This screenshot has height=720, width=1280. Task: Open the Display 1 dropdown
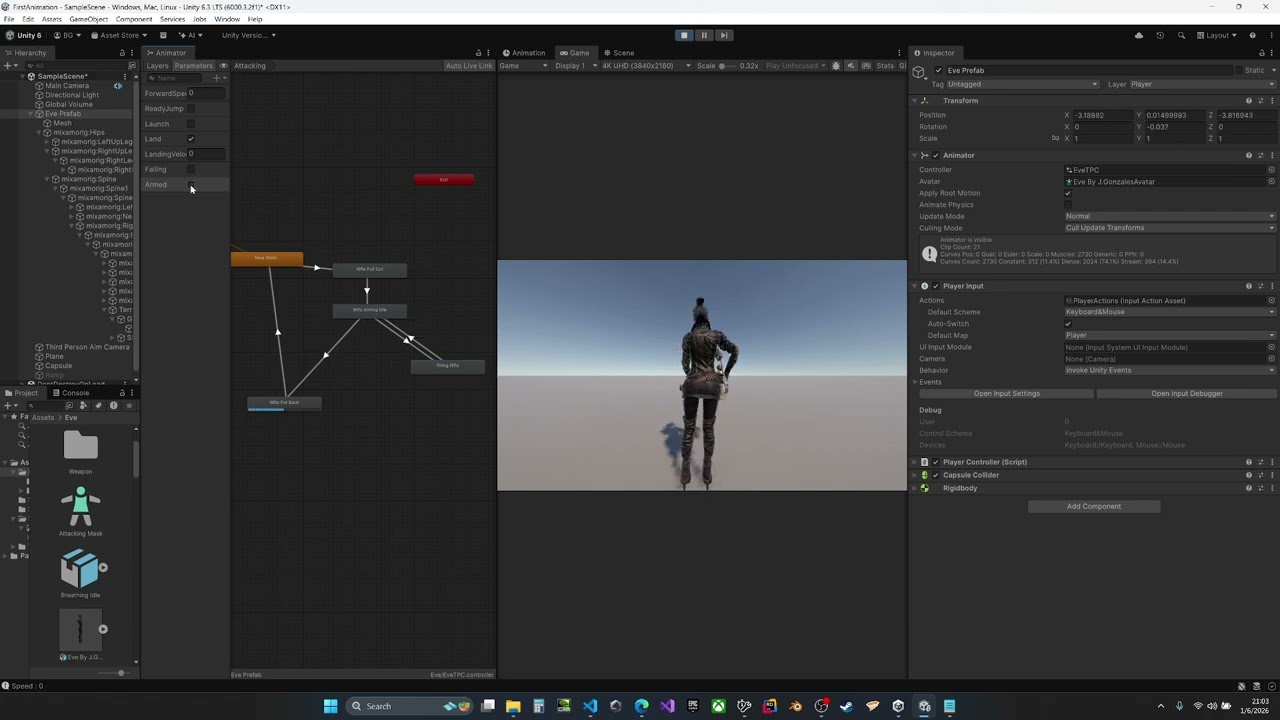[576, 66]
